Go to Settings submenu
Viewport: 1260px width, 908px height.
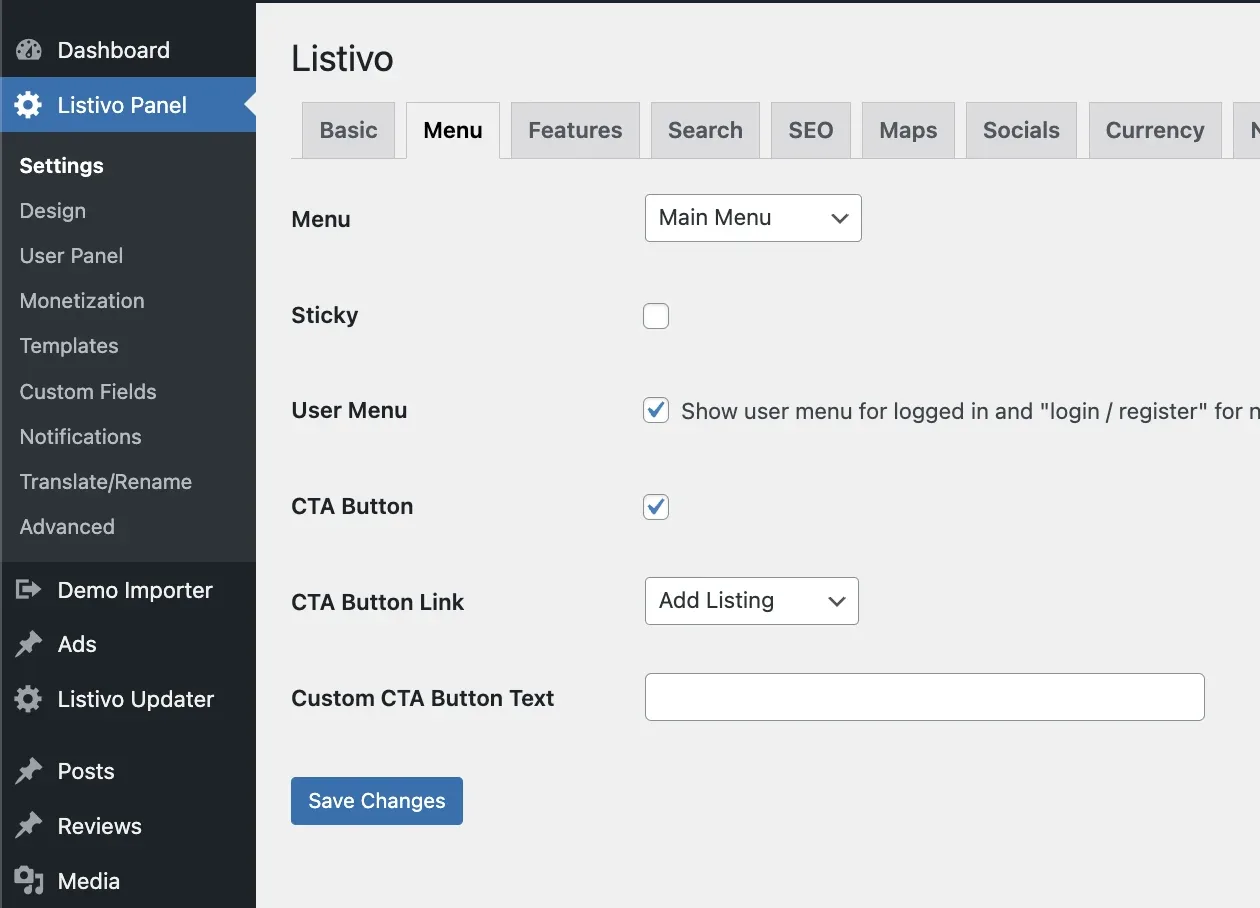coord(62,166)
